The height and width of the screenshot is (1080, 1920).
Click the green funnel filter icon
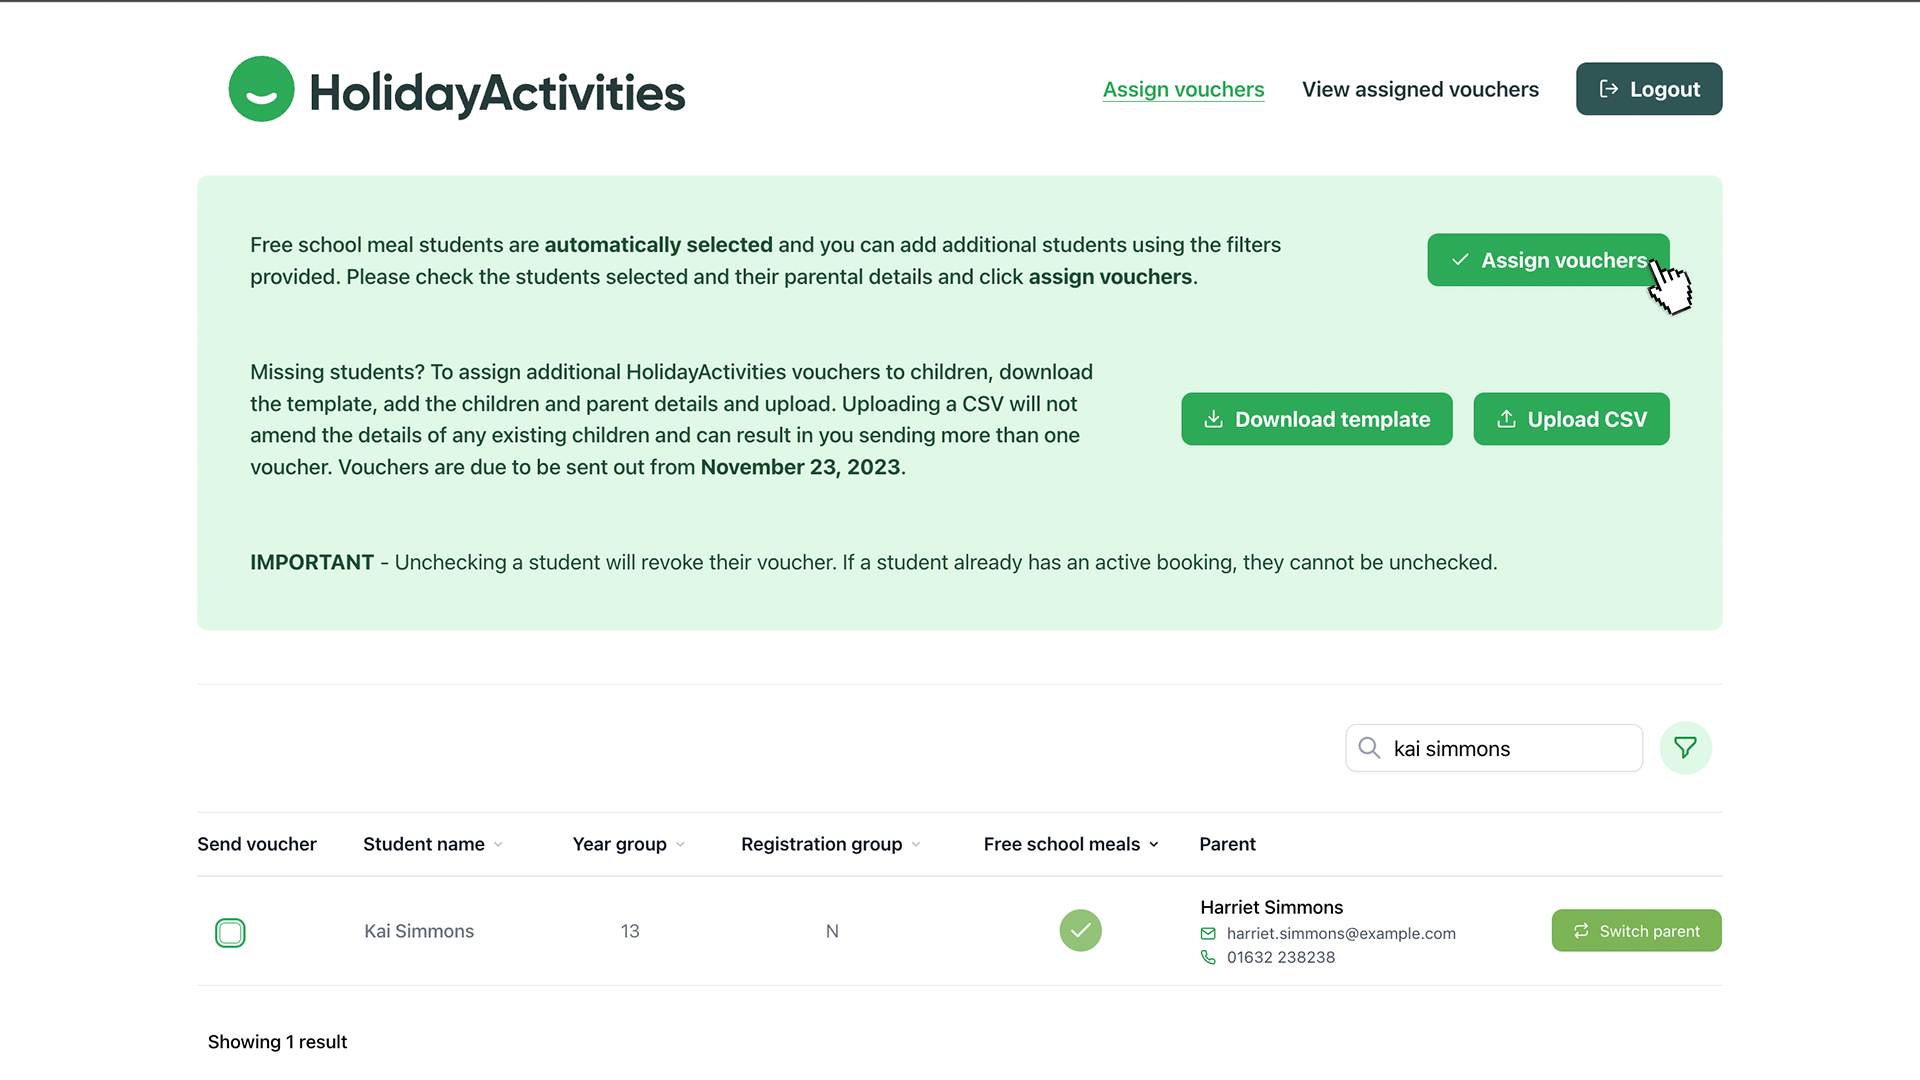pyautogui.click(x=1685, y=748)
